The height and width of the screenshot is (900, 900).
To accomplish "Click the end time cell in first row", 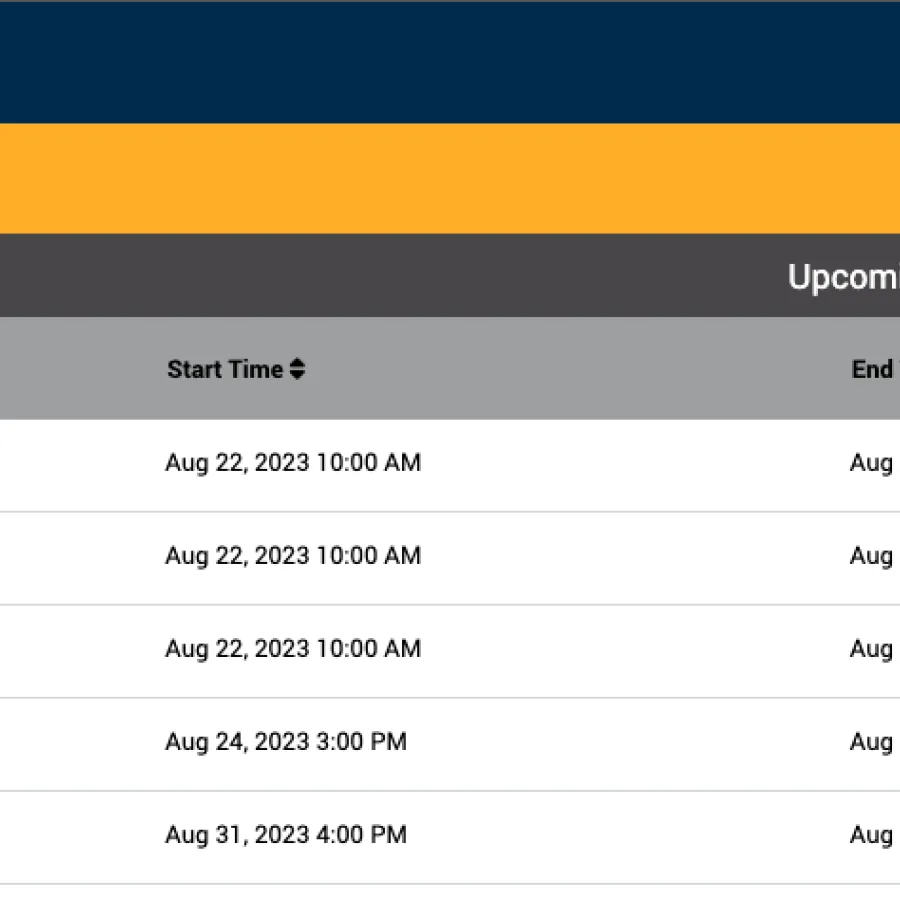I will [x=872, y=463].
